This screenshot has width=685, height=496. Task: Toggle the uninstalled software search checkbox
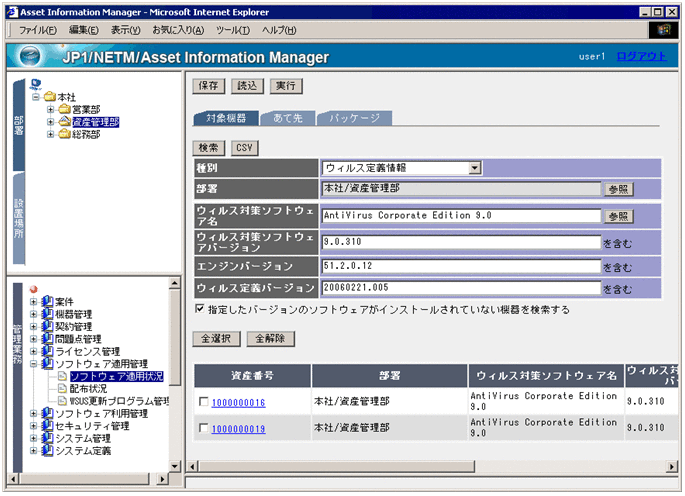(x=200, y=310)
